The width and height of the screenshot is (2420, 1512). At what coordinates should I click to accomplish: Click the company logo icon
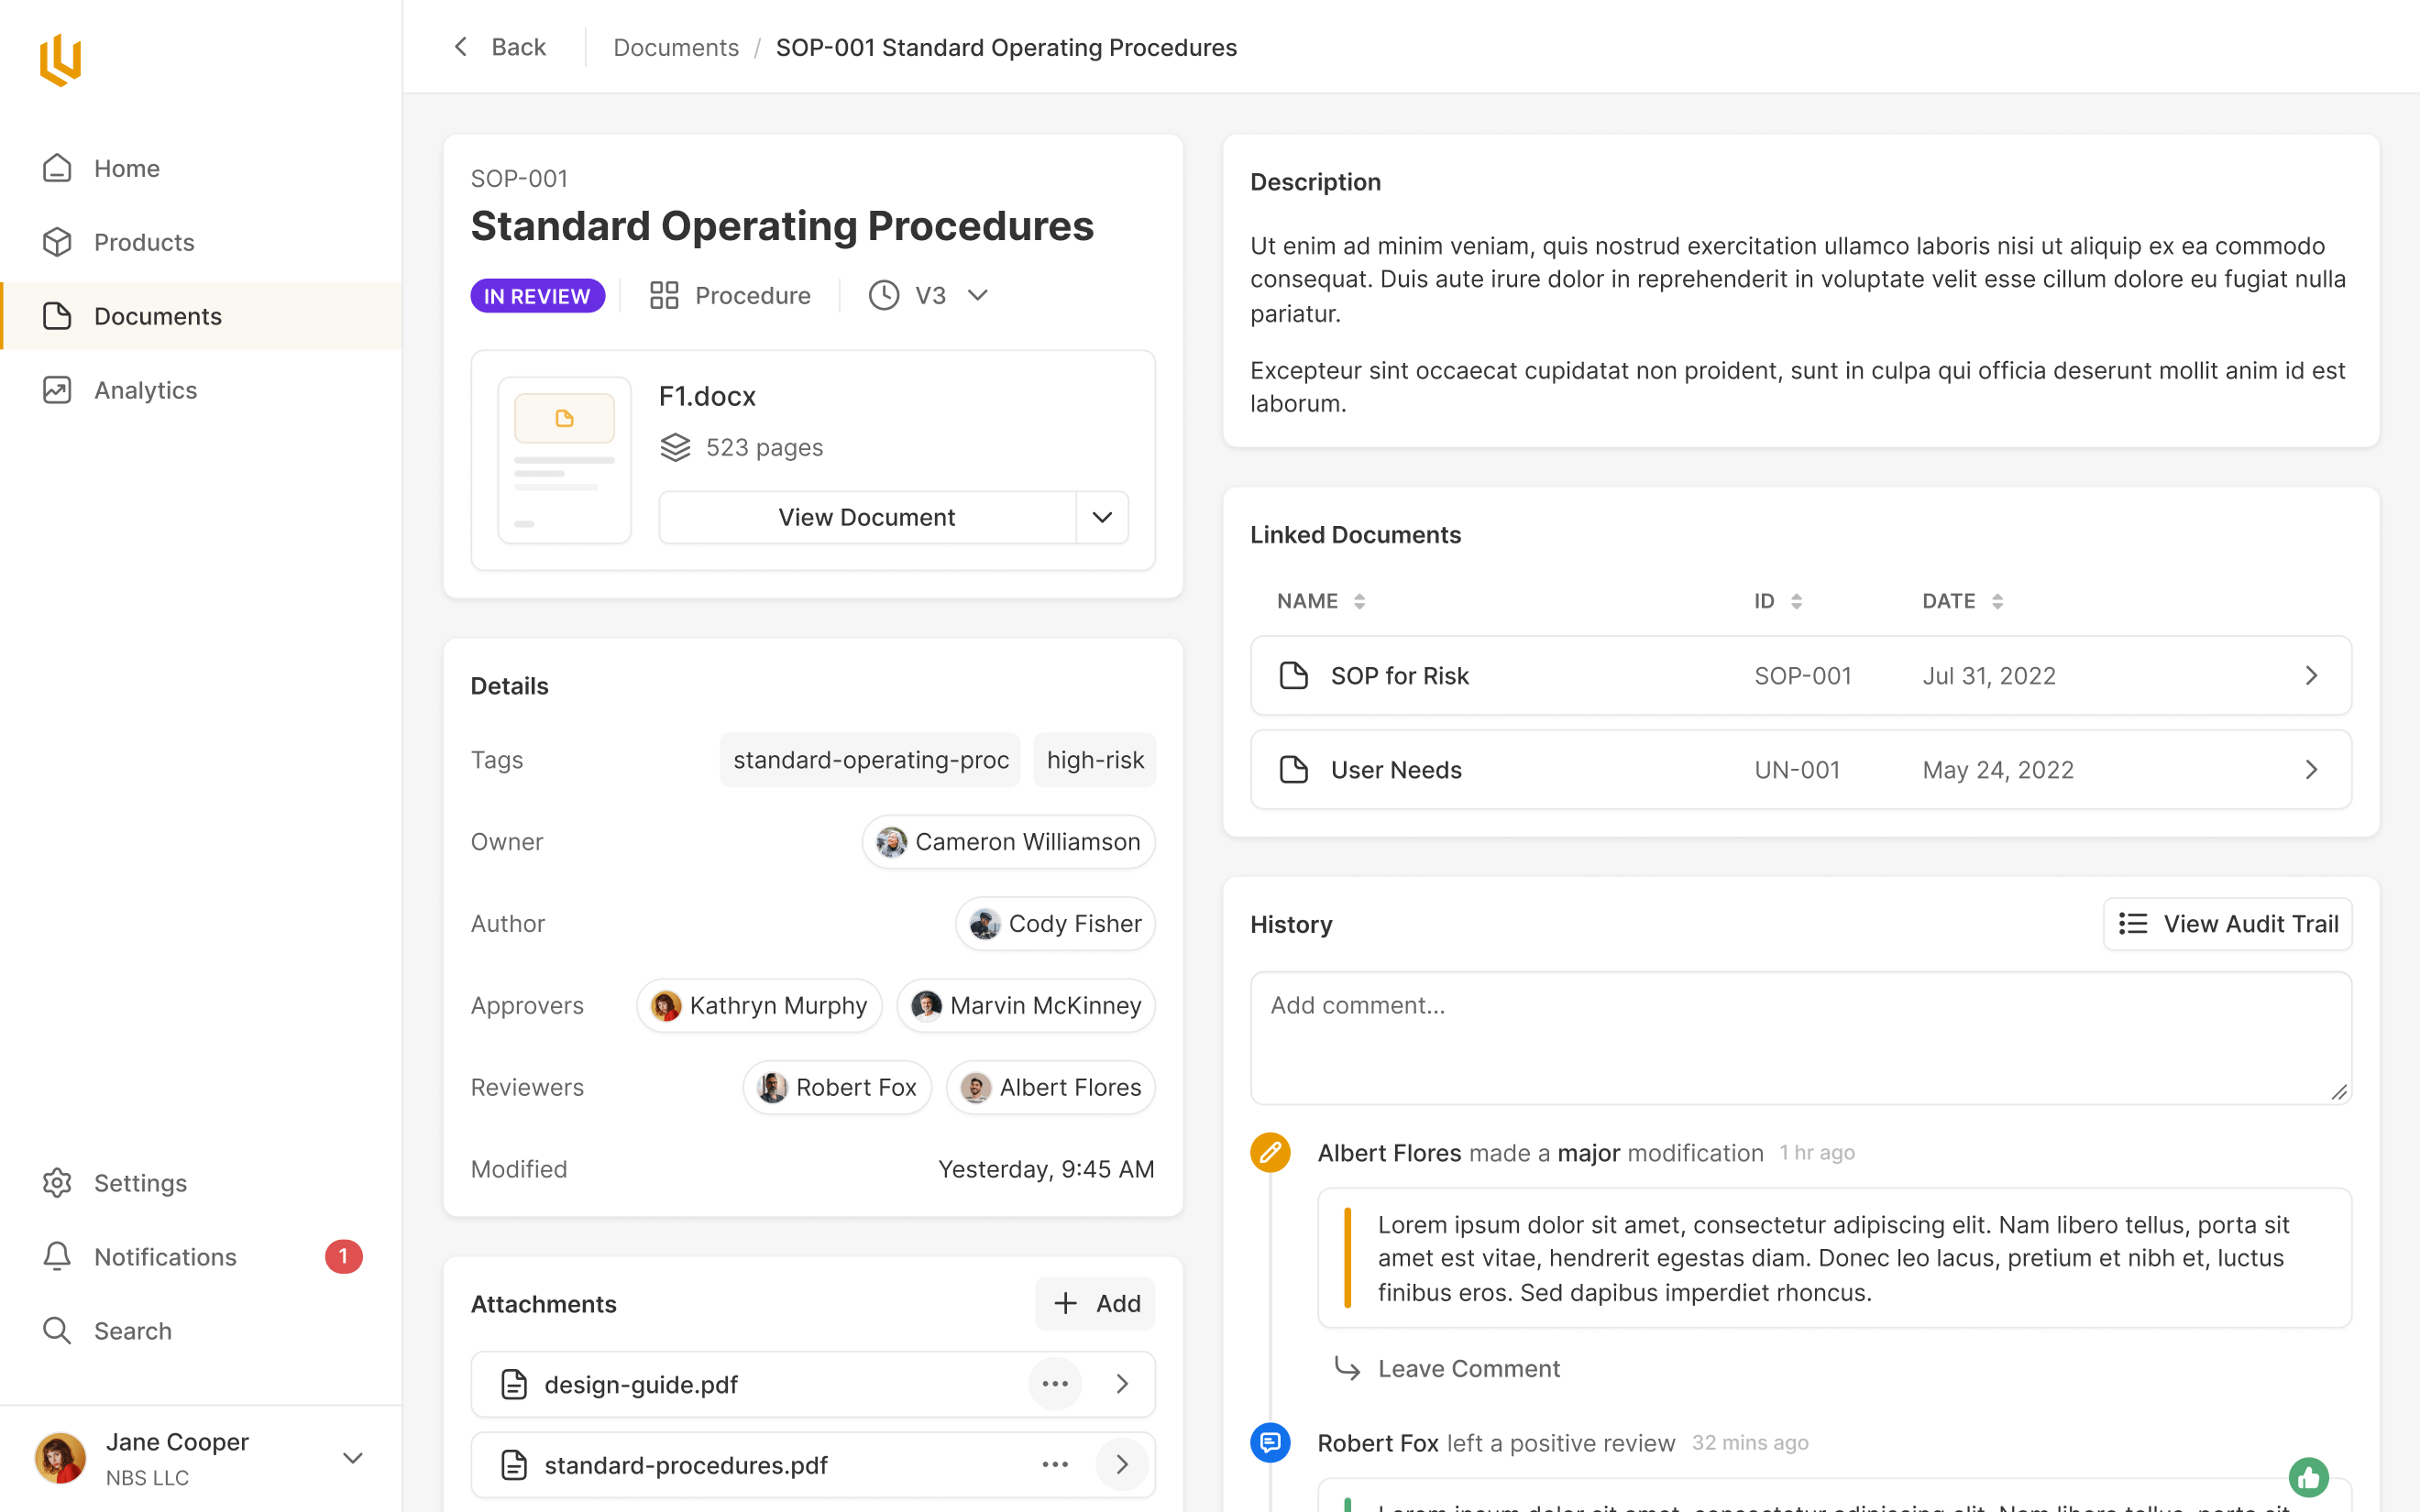(x=60, y=60)
